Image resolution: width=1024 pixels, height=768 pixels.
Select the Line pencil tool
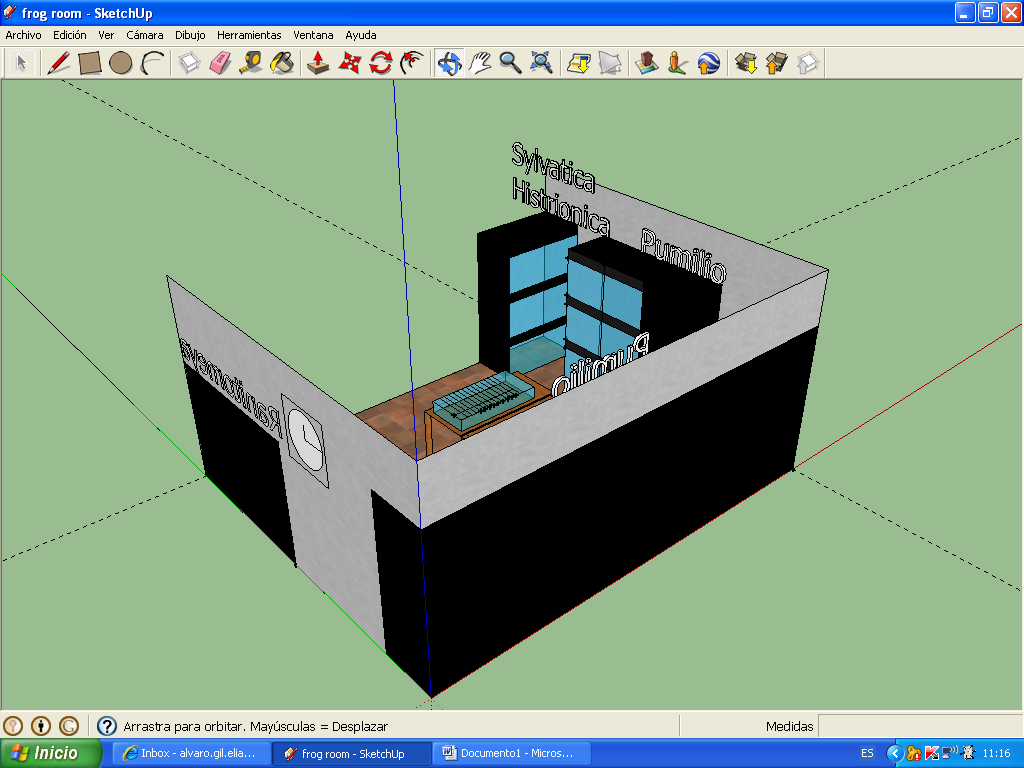pos(59,63)
